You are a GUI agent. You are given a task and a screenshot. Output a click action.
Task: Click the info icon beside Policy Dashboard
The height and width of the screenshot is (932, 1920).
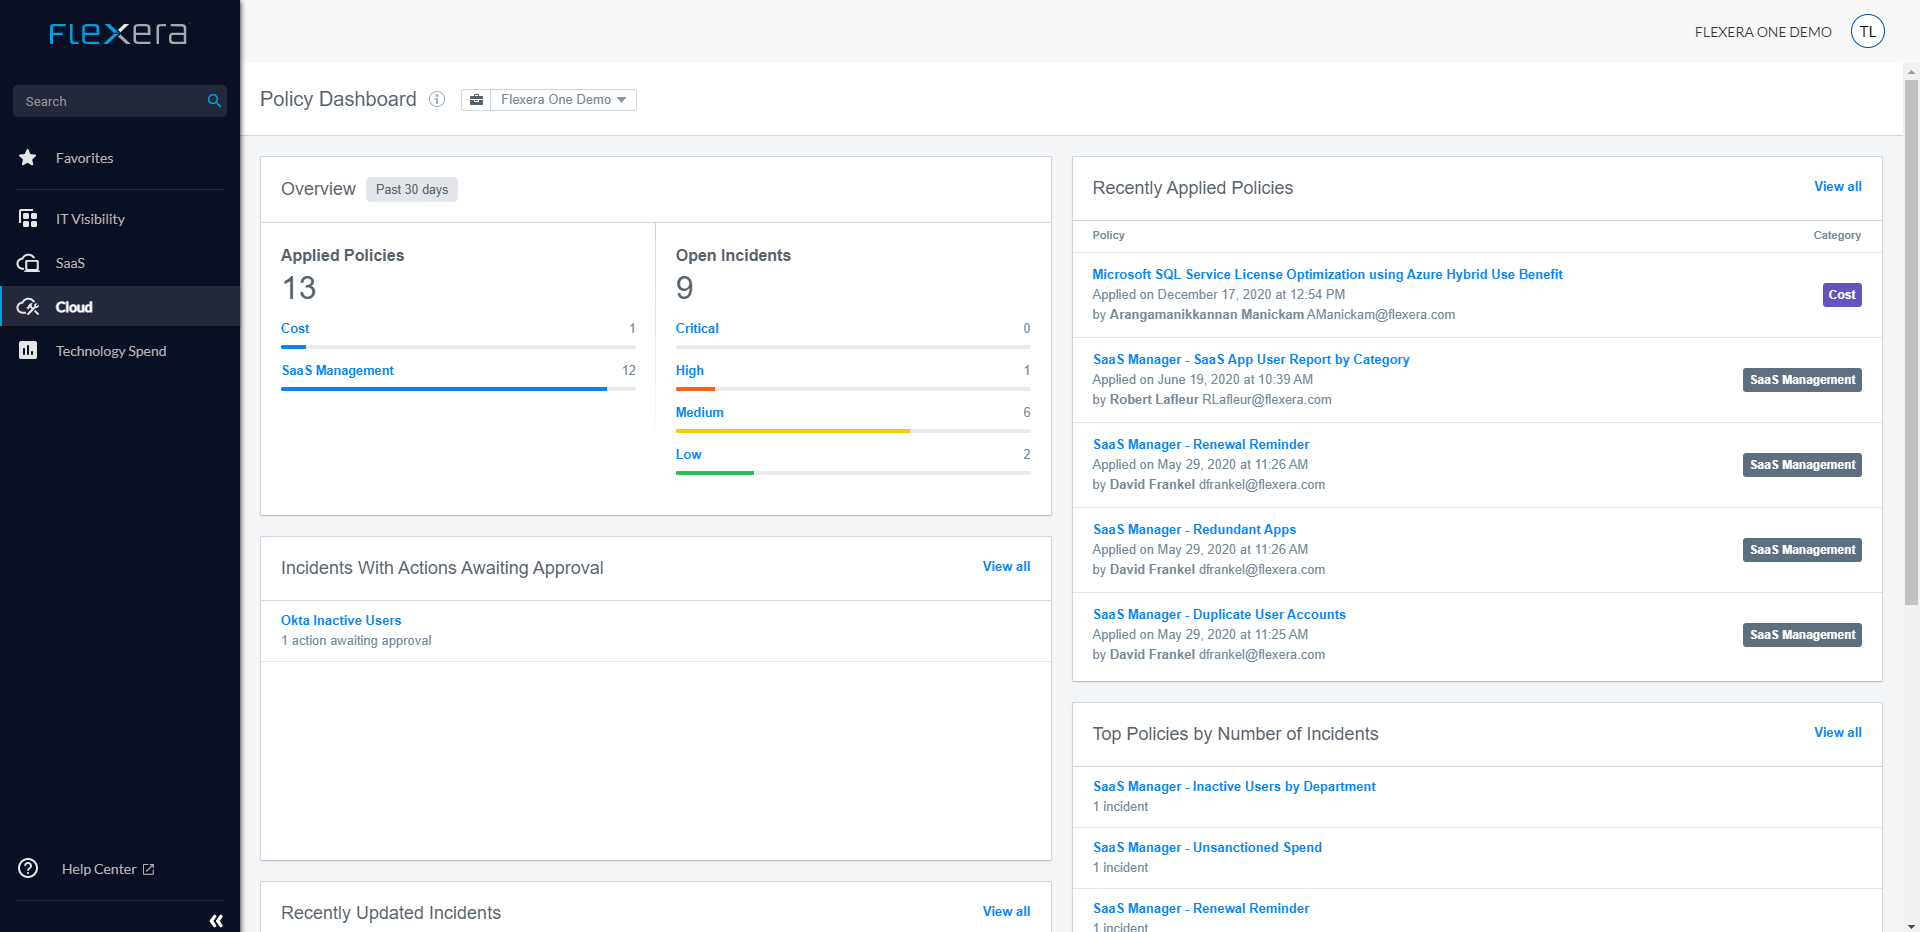437,99
